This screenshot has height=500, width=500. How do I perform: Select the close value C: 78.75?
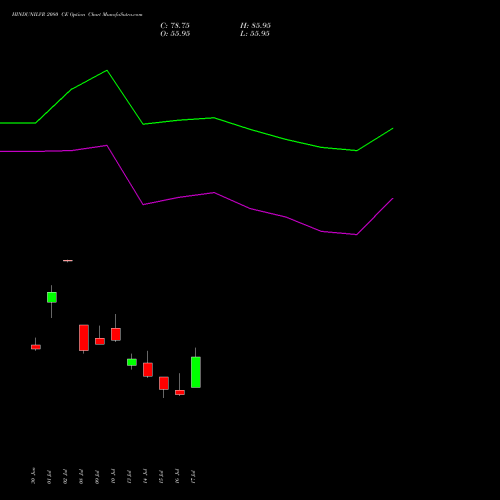[175, 26]
